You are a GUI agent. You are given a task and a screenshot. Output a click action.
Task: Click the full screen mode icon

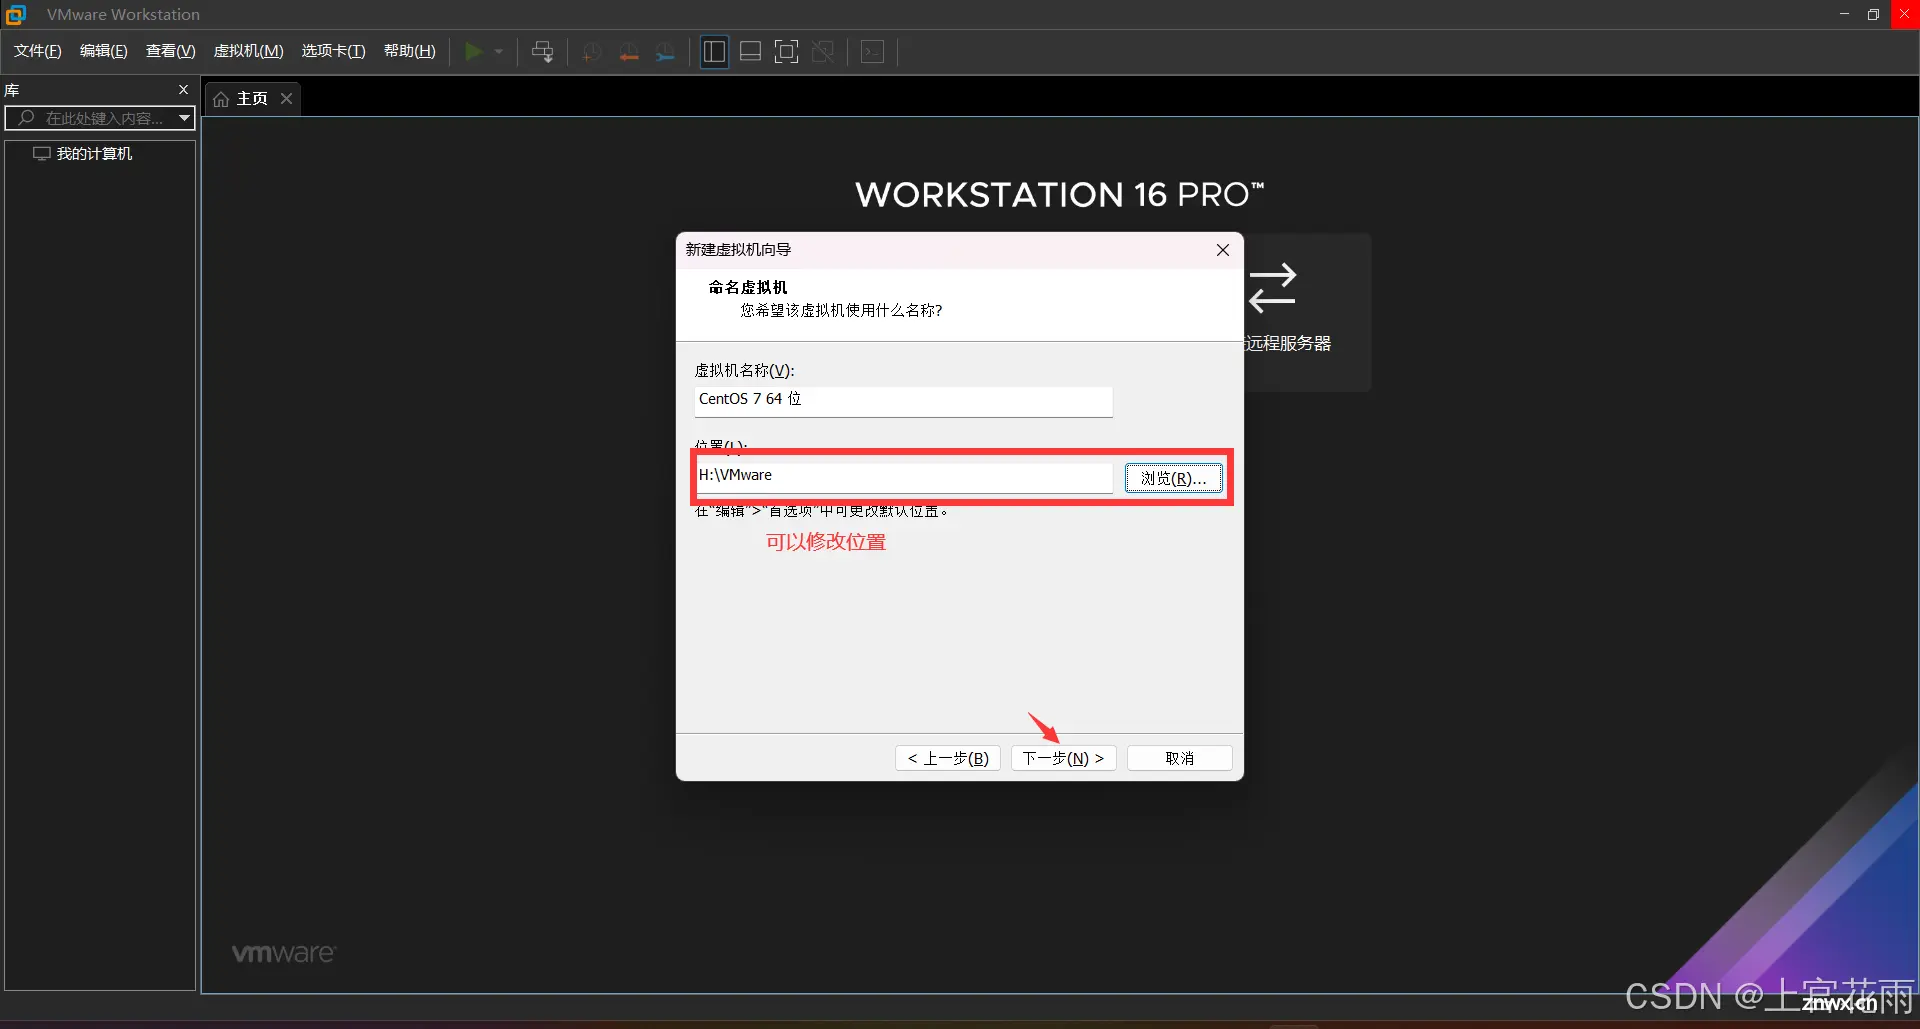click(787, 51)
